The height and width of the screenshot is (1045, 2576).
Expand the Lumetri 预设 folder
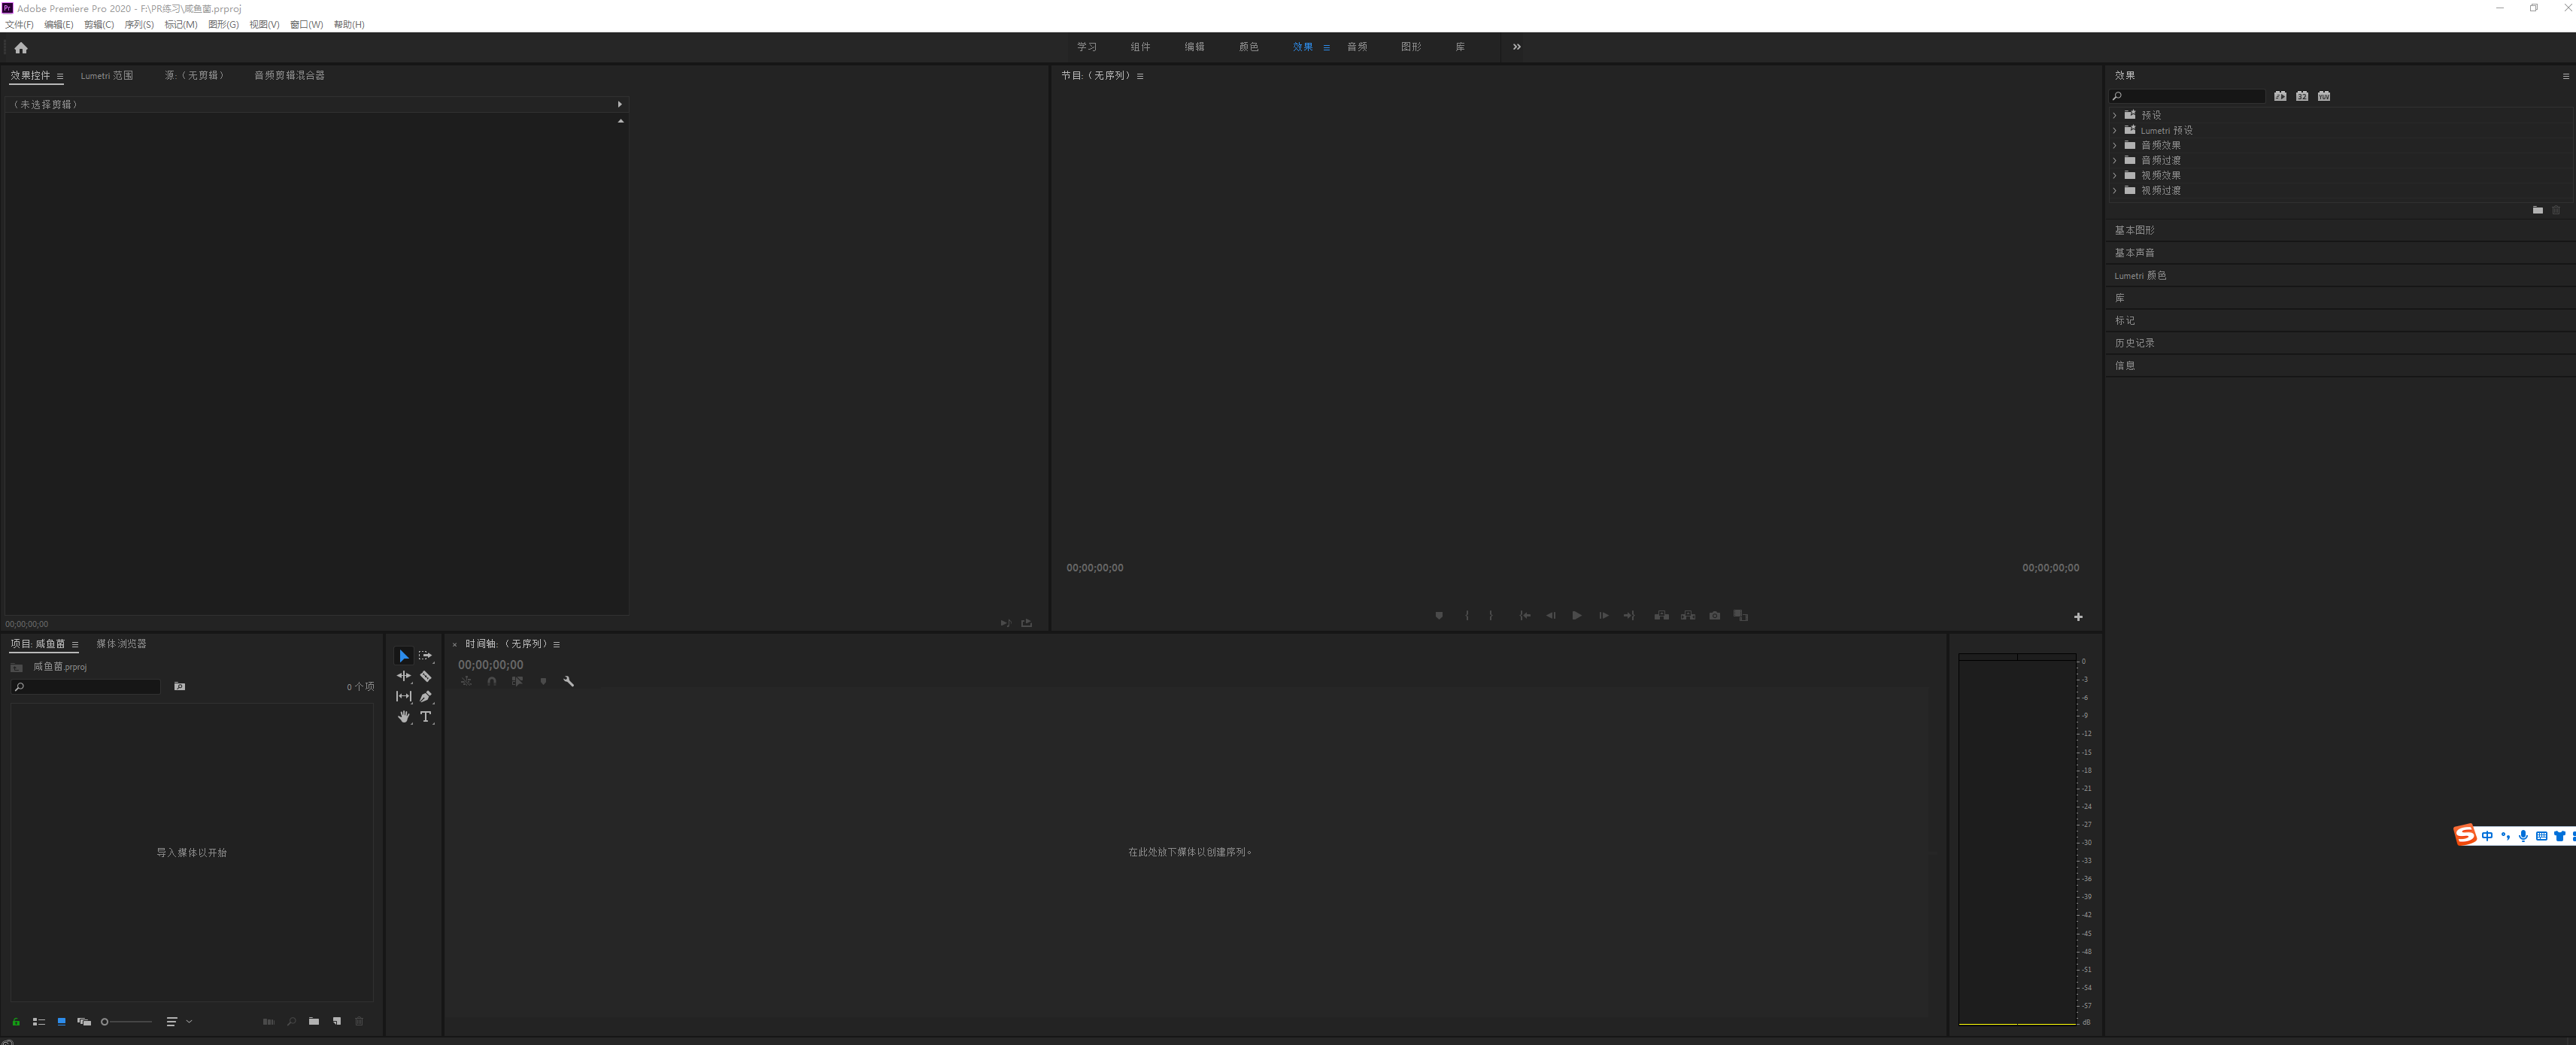[x=2115, y=130]
